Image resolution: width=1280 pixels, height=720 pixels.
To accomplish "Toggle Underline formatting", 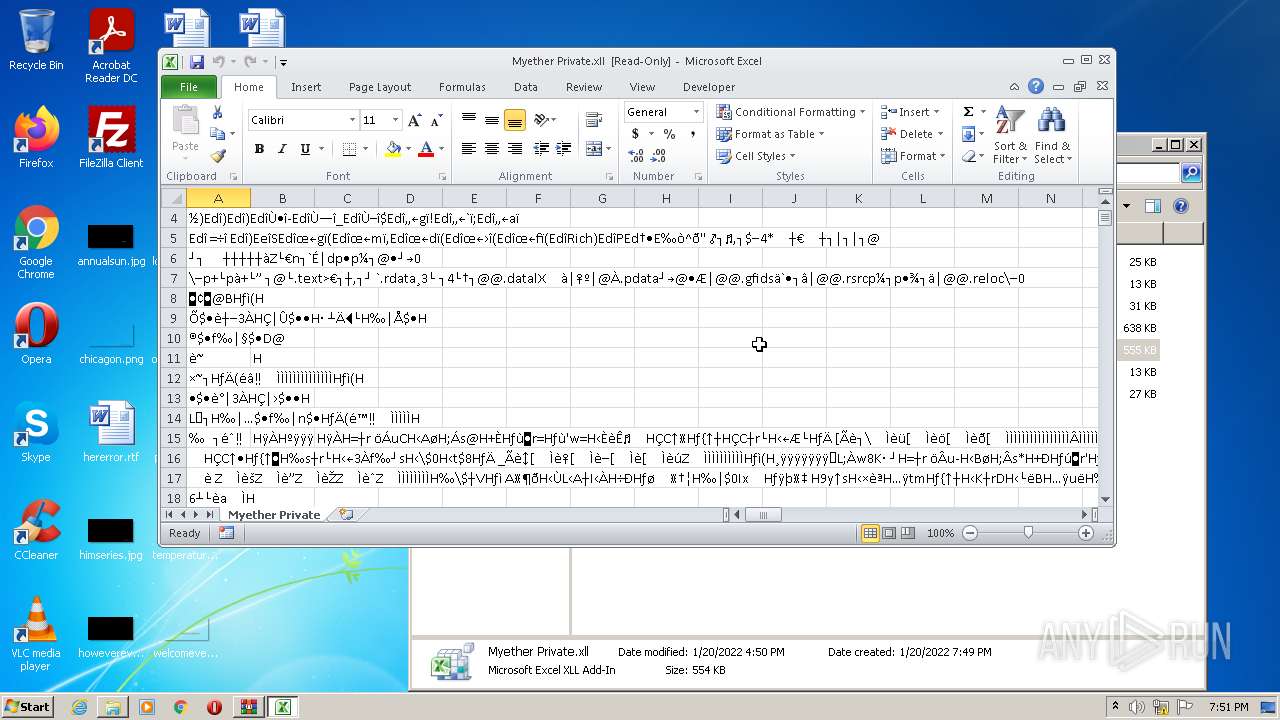I will pyautogui.click(x=304, y=149).
